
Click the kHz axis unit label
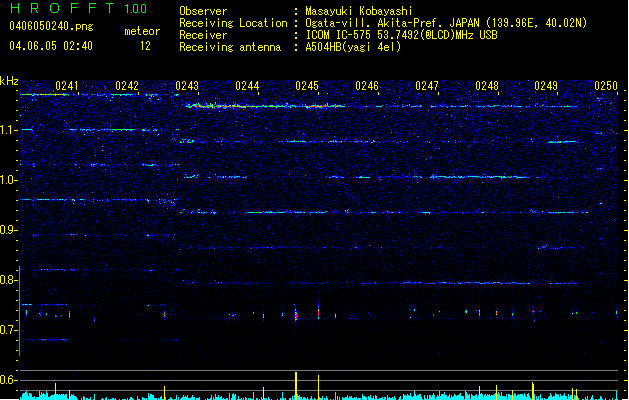(9, 81)
